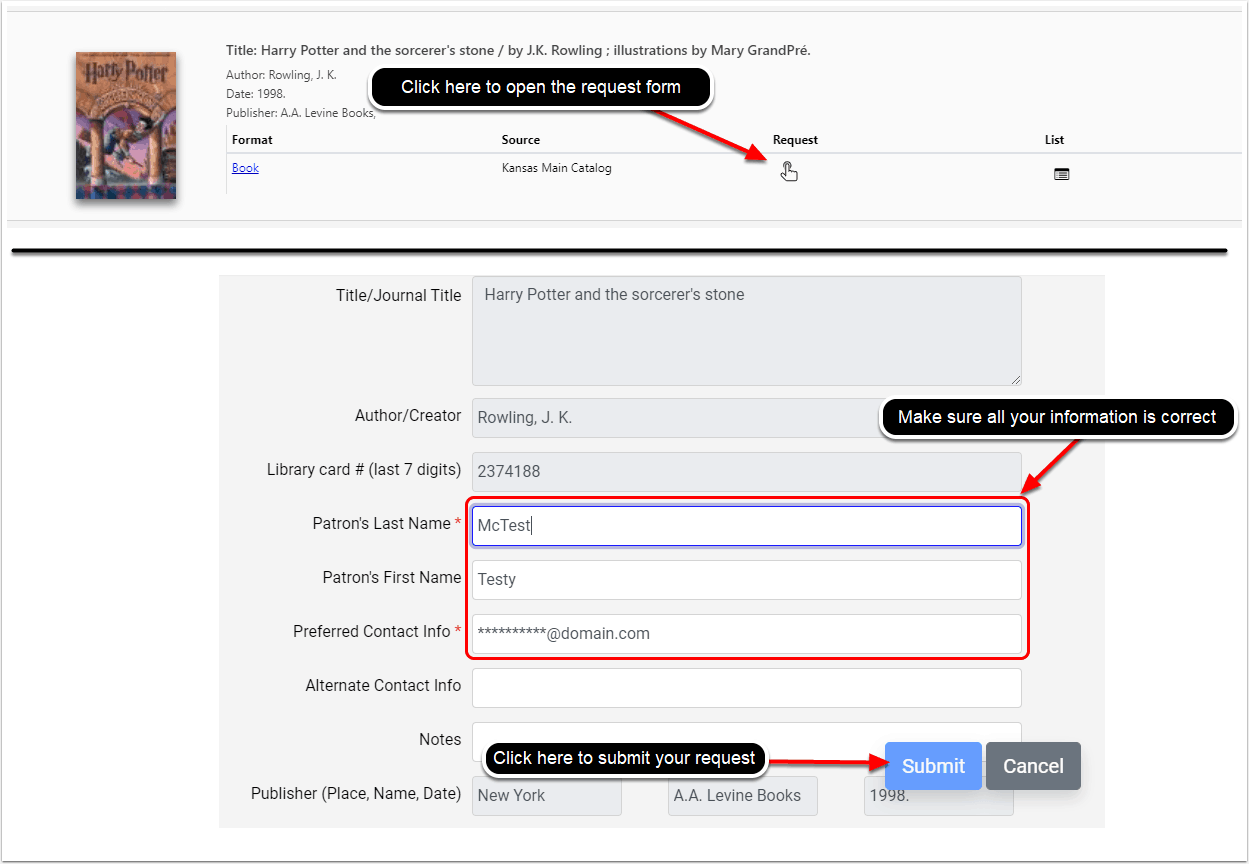The width and height of the screenshot is (1249, 864).
Task: Click the Source column header
Action: pyautogui.click(x=521, y=140)
